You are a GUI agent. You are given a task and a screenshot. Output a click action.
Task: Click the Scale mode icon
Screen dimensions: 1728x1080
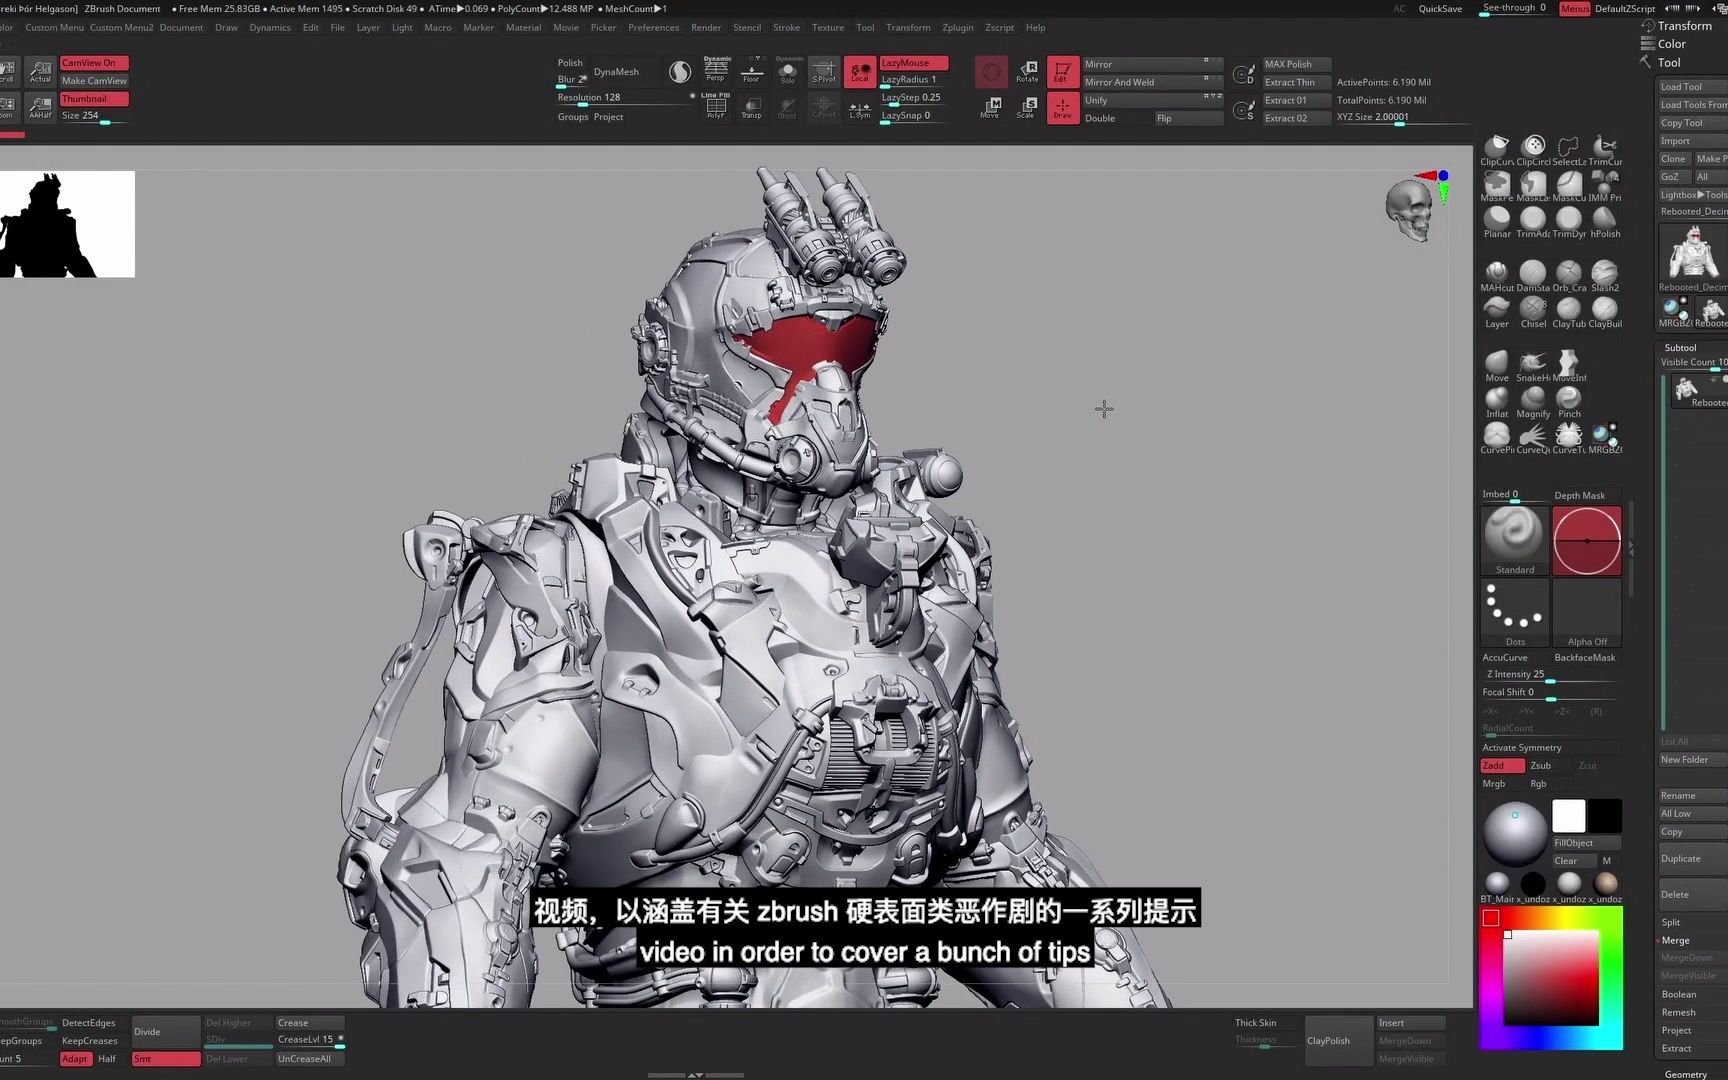[1026, 108]
